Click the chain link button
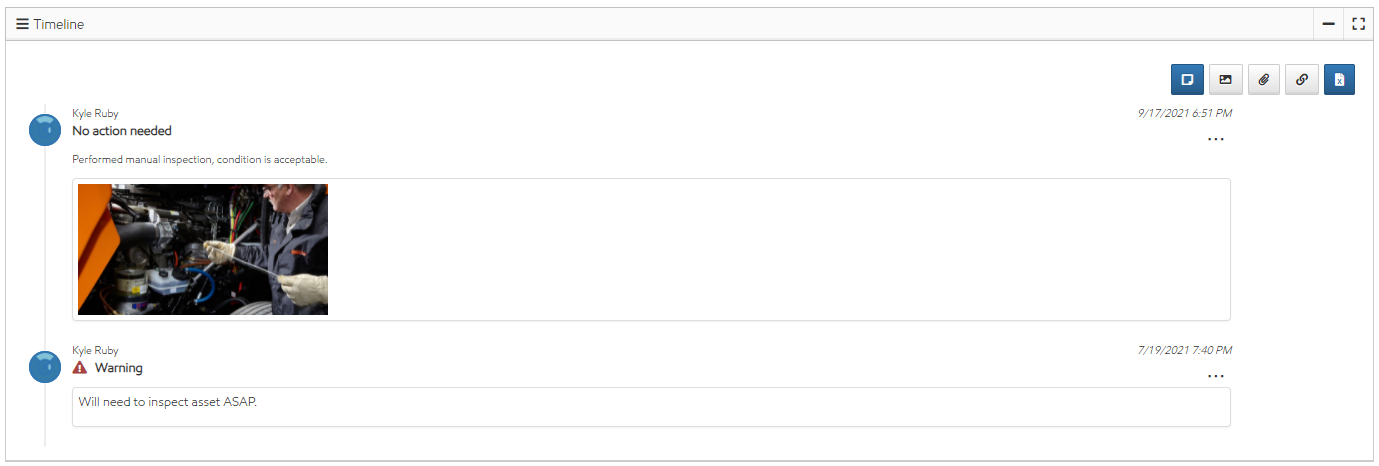 pyautogui.click(x=1301, y=79)
